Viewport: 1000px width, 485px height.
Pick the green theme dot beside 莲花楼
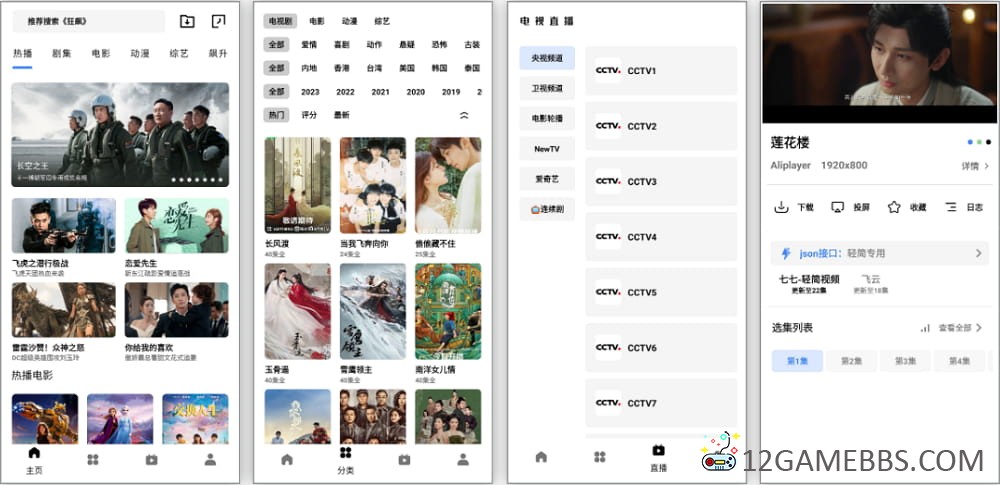tap(979, 142)
